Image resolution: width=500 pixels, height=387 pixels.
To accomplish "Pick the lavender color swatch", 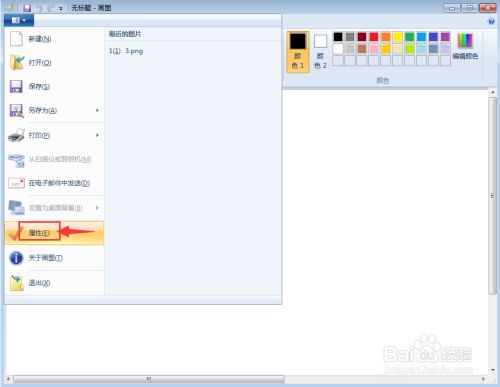I will click(445, 49).
